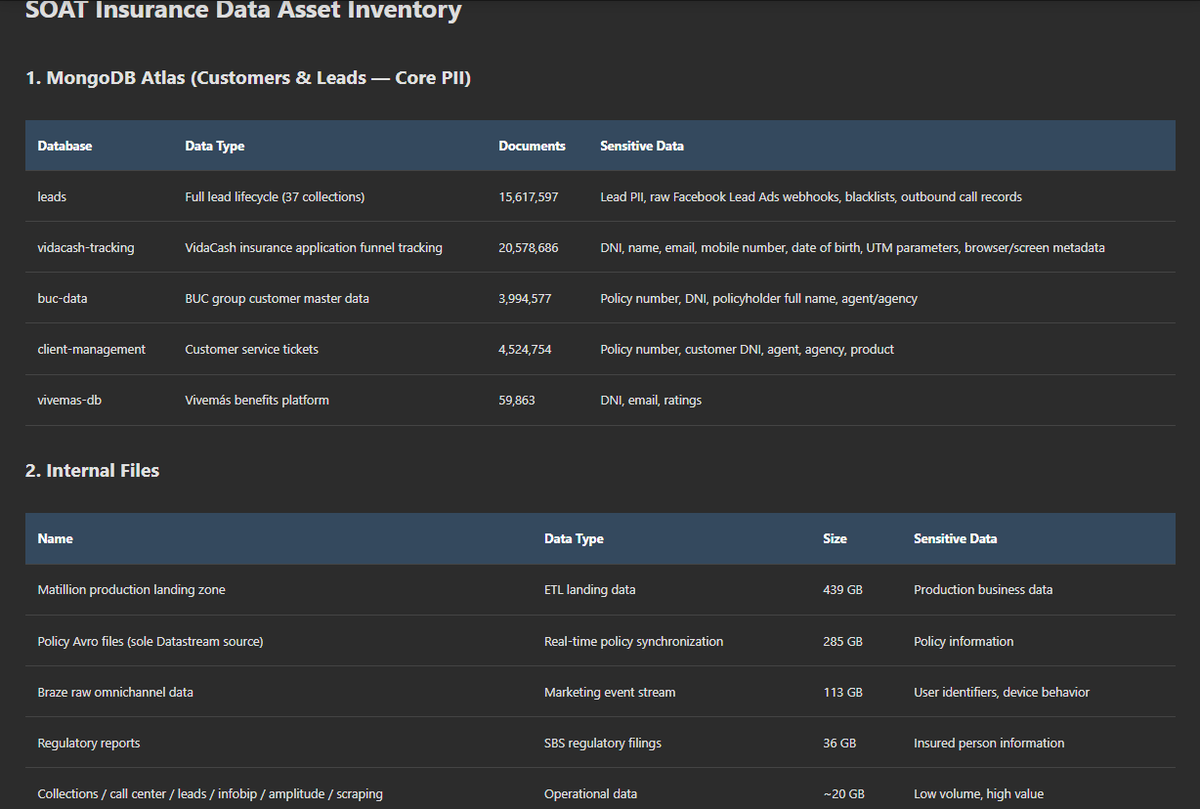Click the 20,578,686 documents value
1200x809 pixels.
coord(529,247)
